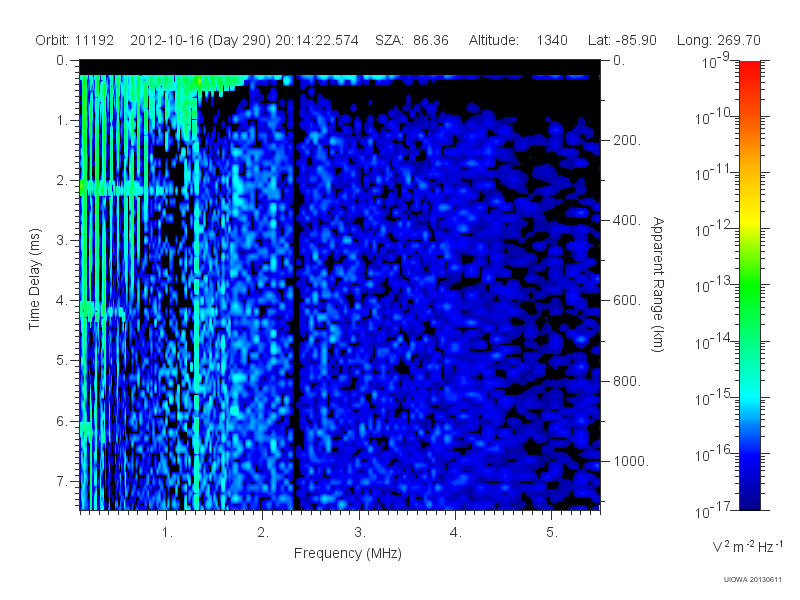This screenshot has height=600, width=800.
Task: Click the '3.' tick on Time Delay axis
Action: (62, 240)
